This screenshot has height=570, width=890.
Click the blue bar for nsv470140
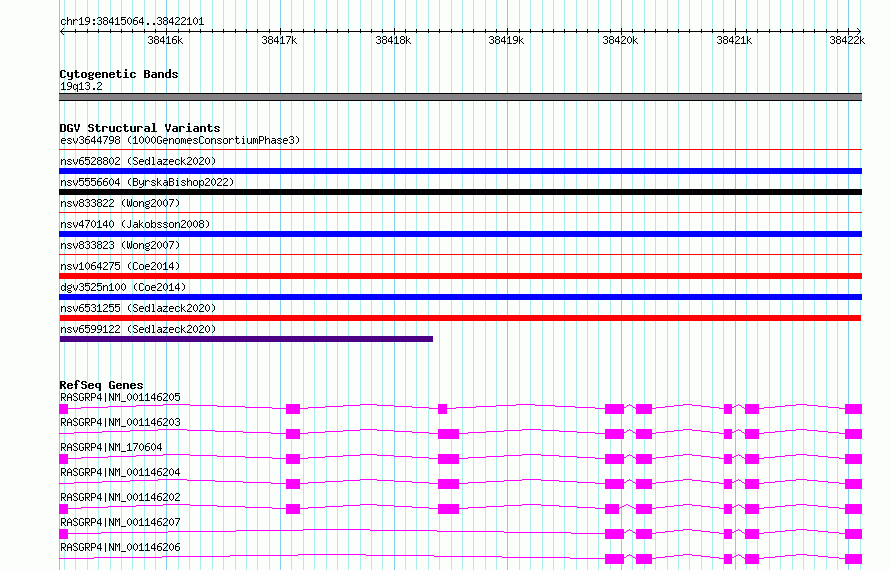(x=460, y=234)
